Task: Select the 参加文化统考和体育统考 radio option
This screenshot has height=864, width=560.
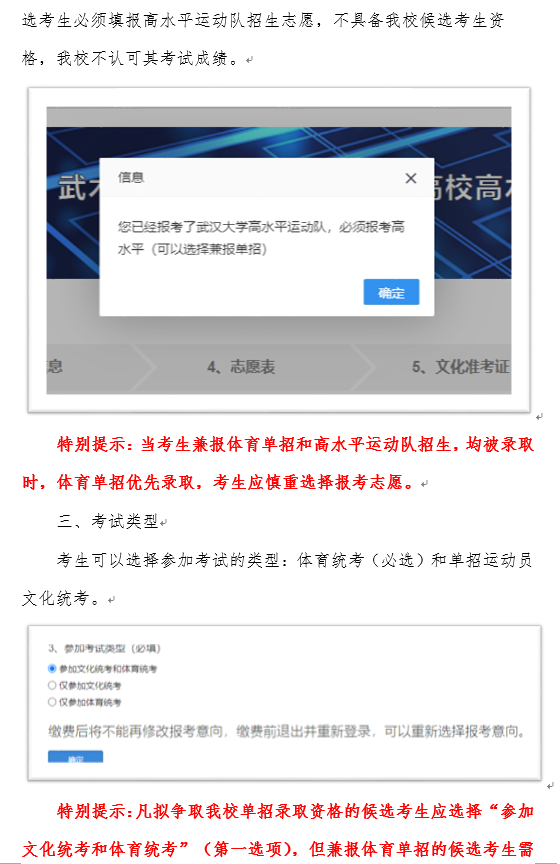Action: click(52, 668)
